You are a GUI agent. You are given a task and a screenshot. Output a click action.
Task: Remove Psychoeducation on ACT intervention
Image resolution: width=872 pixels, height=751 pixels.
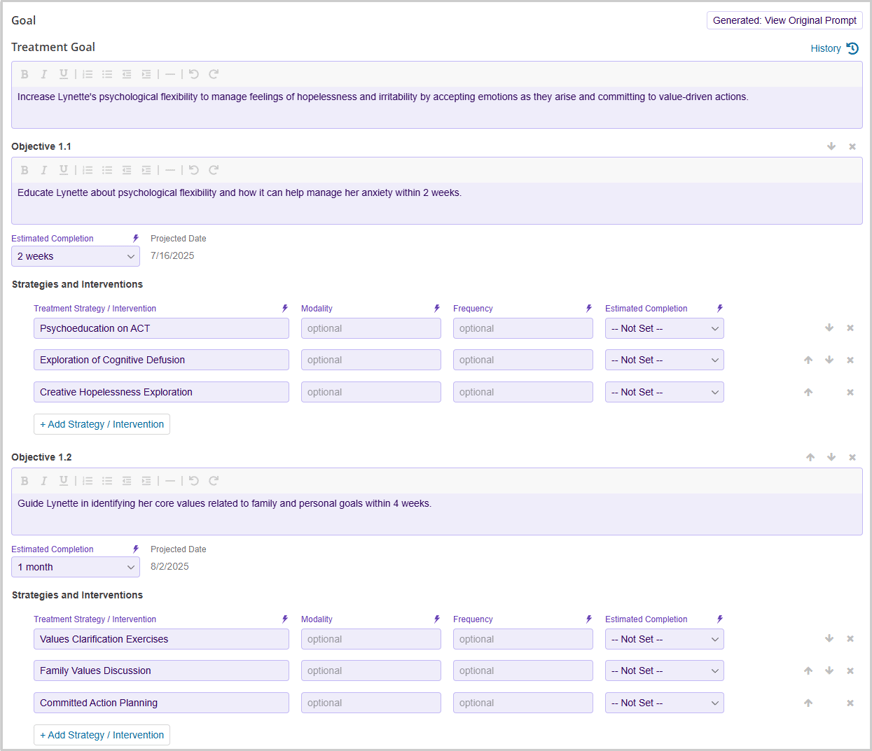click(850, 328)
